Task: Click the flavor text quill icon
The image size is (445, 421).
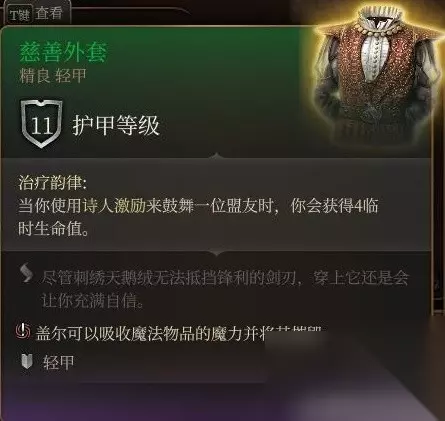Action: pos(27,273)
